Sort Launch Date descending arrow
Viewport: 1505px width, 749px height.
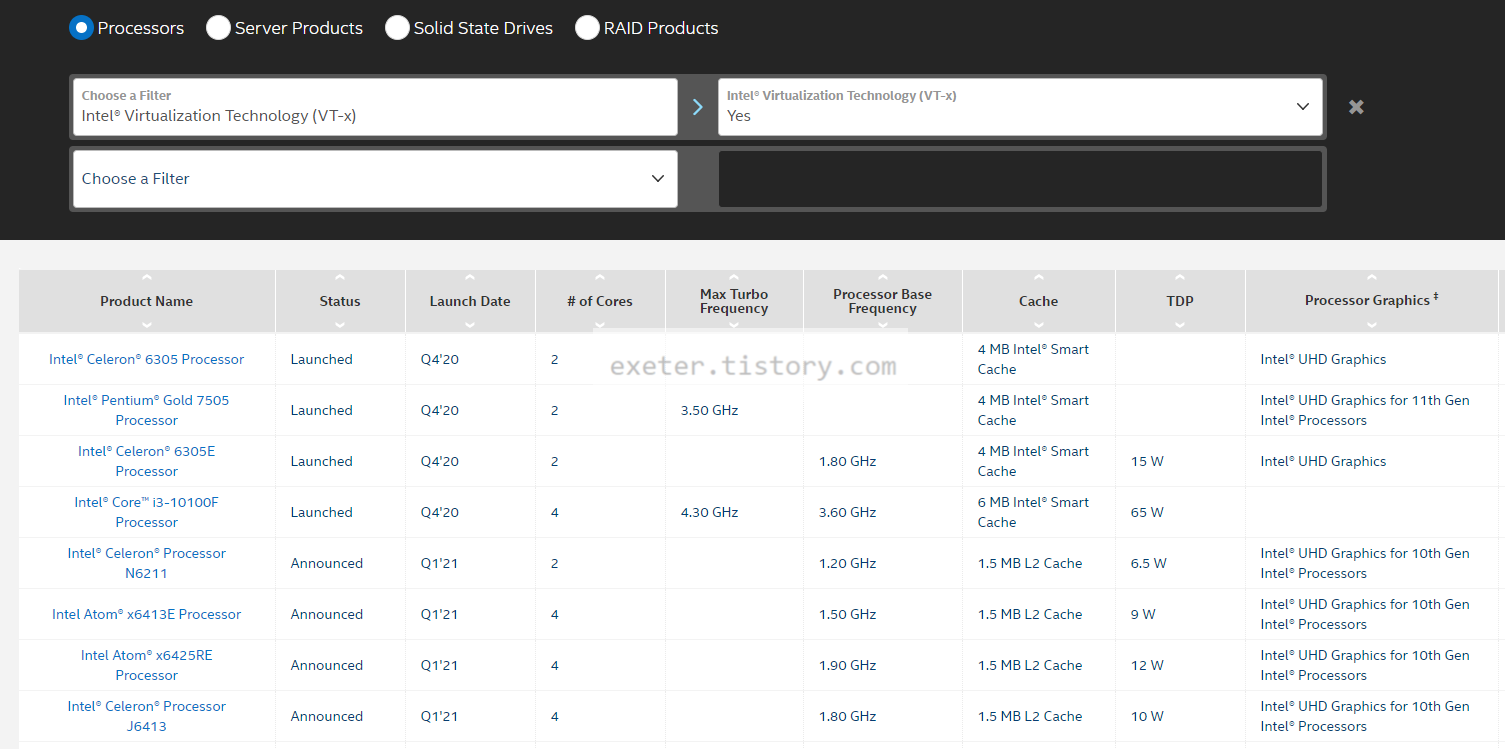[x=470, y=324]
